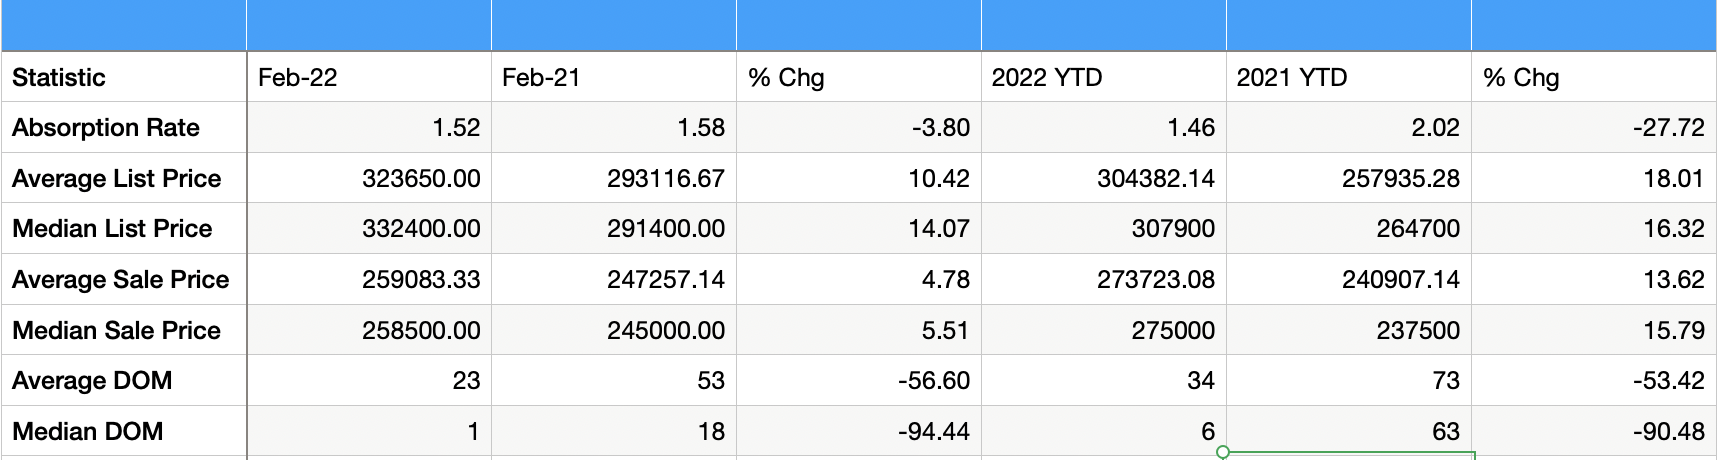This screenshot has height=460, width=1720.
Task: Select the Average Sale Price row label
Action: [x=124, y=280]
